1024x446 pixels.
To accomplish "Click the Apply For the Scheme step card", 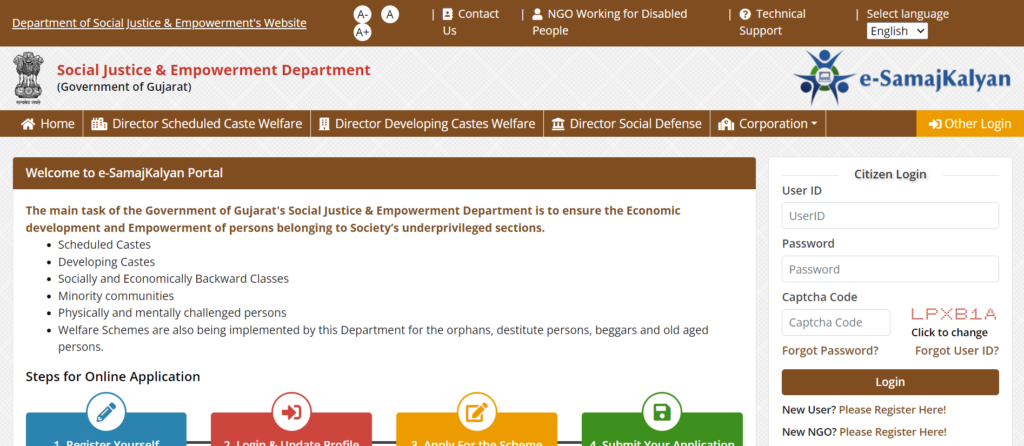I will [477, 429].
